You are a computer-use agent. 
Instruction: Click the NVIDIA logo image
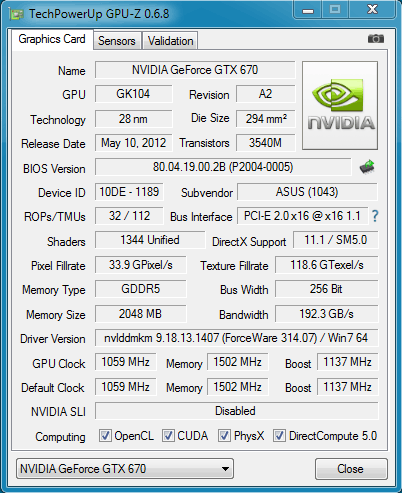340,105
